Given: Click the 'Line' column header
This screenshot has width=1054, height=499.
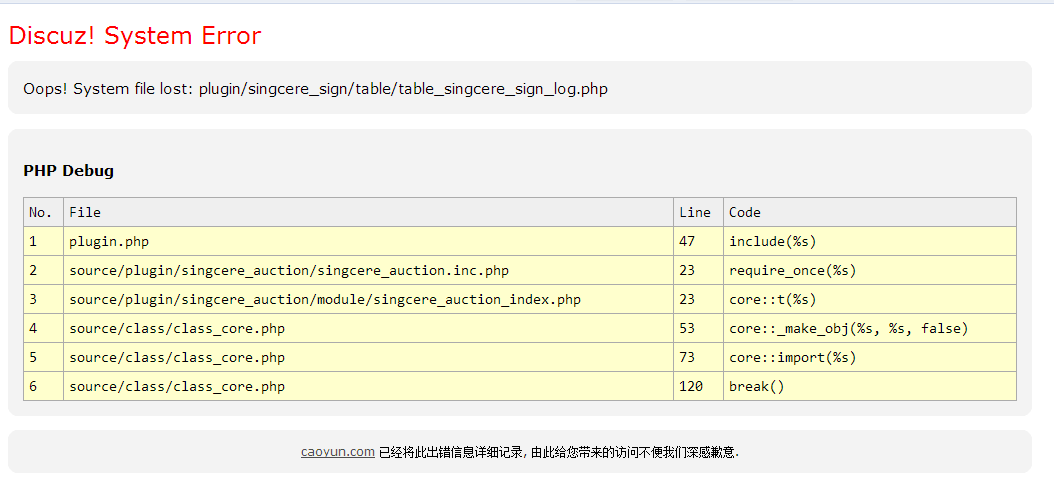Looking at the screenshot, I should pos(698,212).
